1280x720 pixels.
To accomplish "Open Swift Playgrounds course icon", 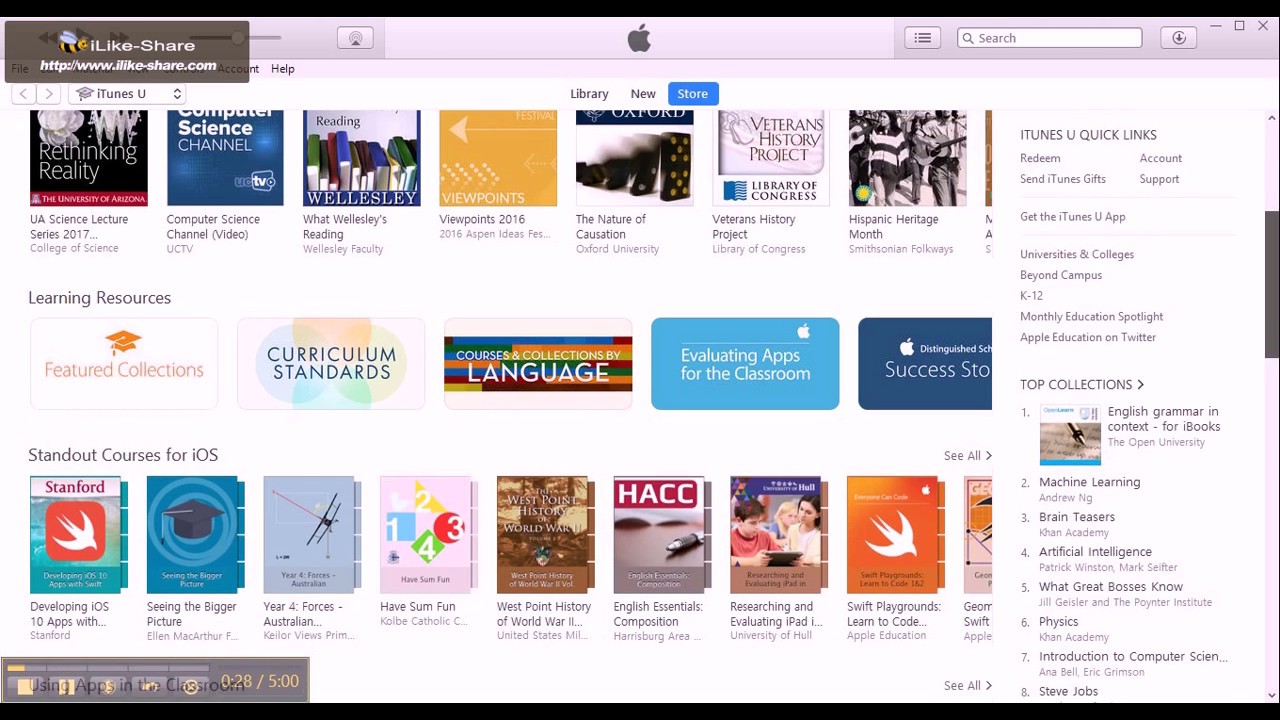I will [896, 535].
